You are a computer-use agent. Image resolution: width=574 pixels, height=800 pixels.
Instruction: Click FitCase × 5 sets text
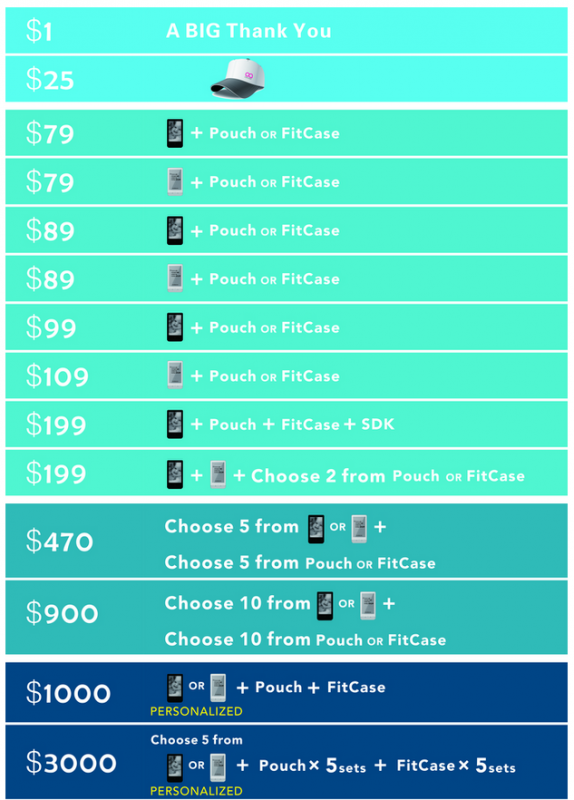(x=456, y=765)
